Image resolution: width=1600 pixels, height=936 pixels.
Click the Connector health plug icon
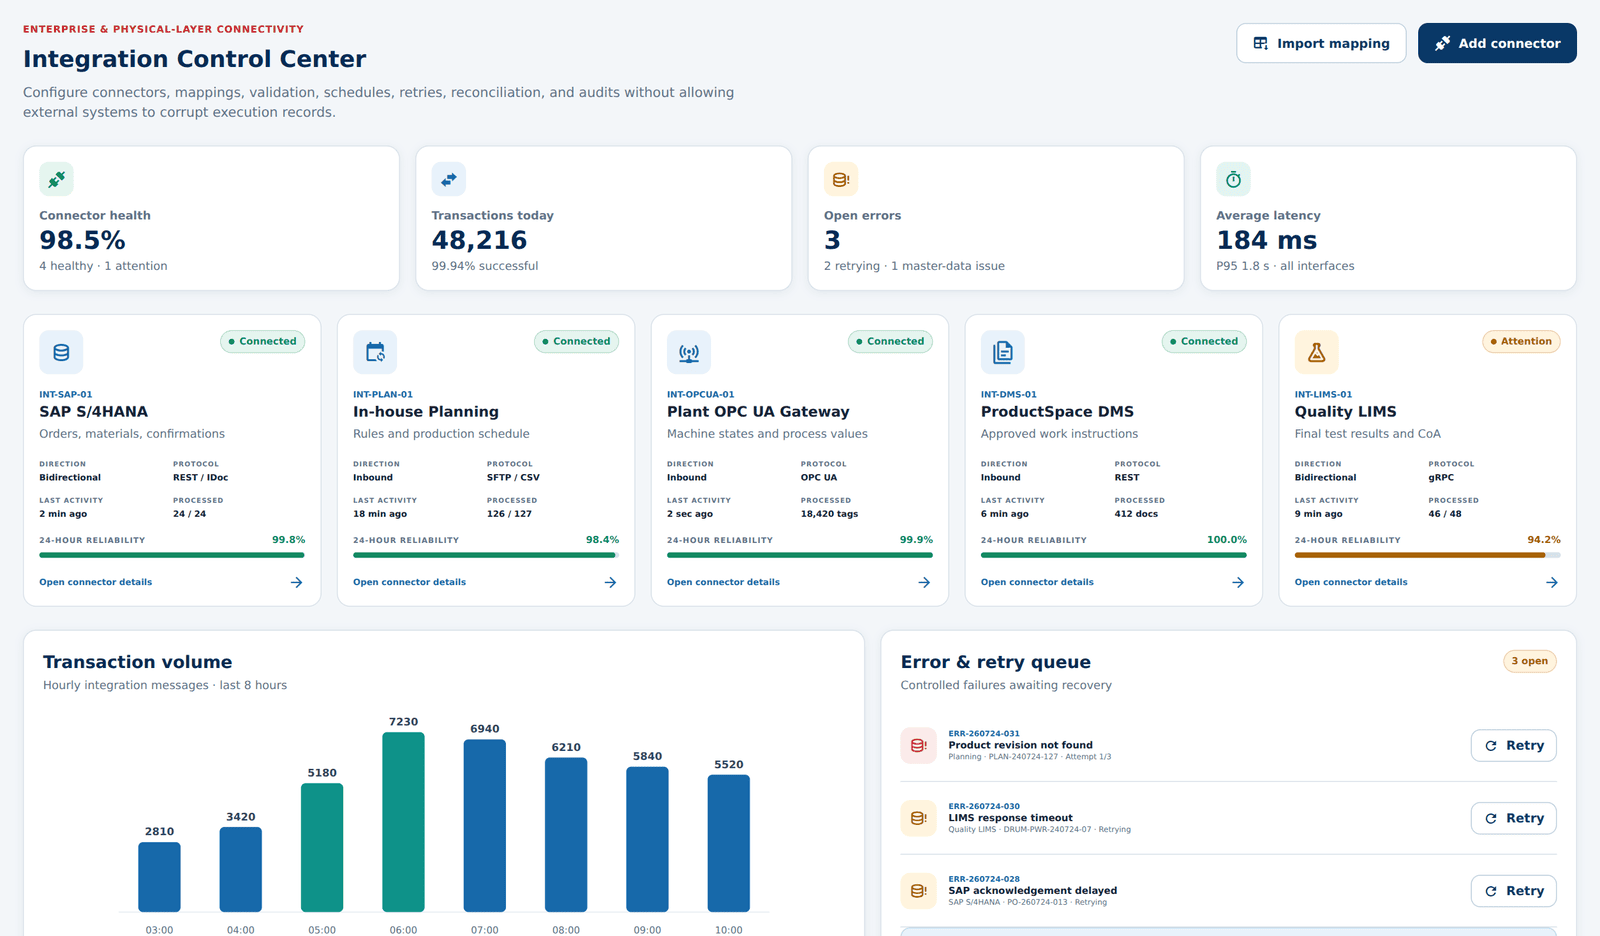56,179
